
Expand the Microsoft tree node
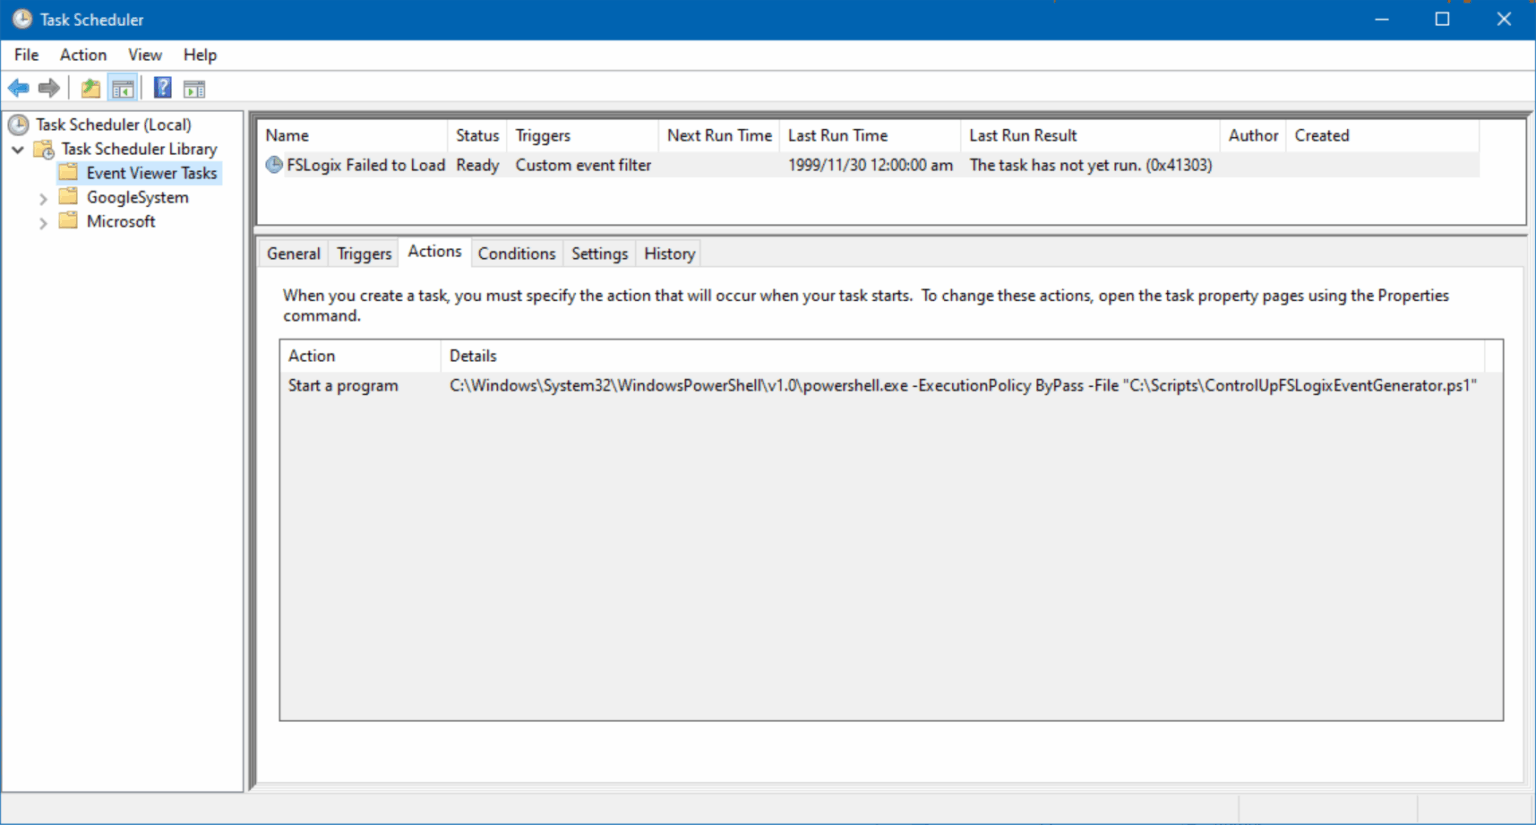click(x=43, y=221)
